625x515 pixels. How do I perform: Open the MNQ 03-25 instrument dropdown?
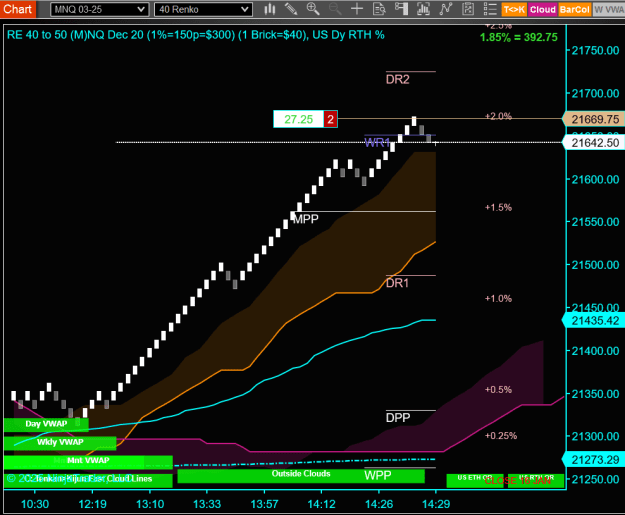(x=100, y=10)
